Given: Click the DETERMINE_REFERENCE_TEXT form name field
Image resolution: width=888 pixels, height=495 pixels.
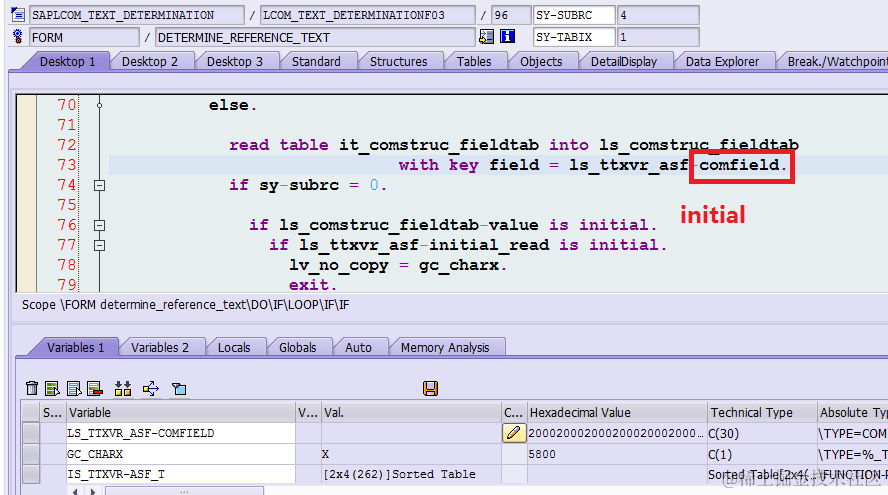Looking at the screenshot, I should coord(315,37).
